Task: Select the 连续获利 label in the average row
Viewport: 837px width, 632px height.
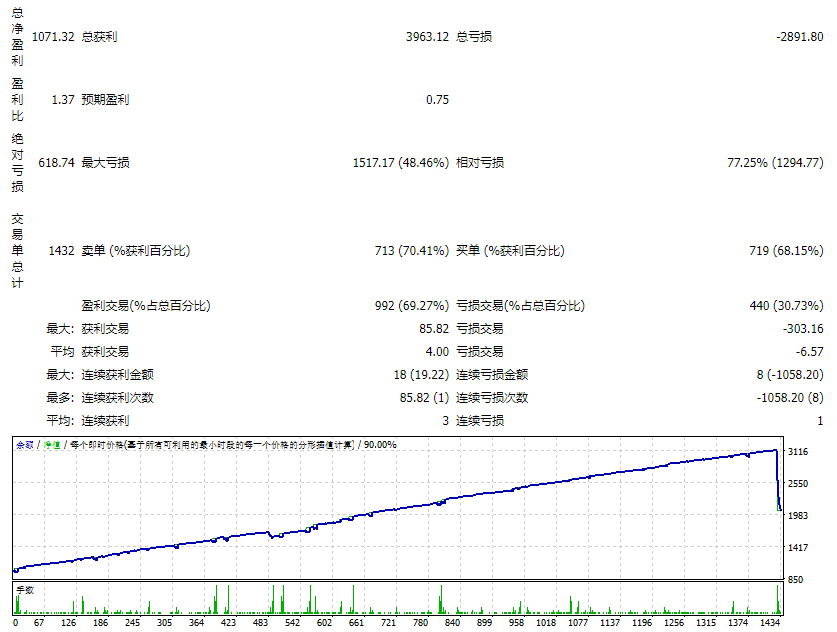Action: click(x=105, y=421)
